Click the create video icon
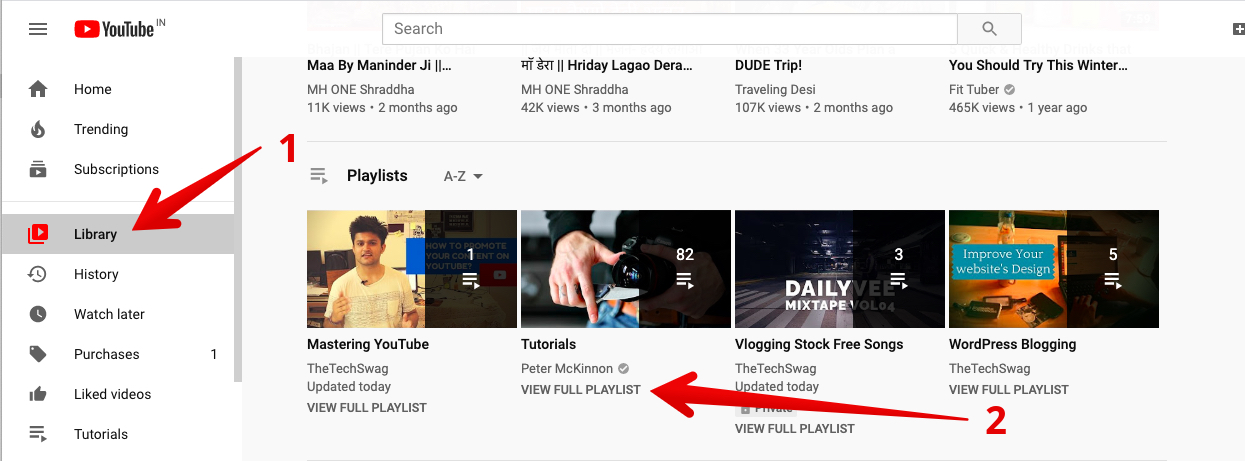 click(x=1239, y=29)
